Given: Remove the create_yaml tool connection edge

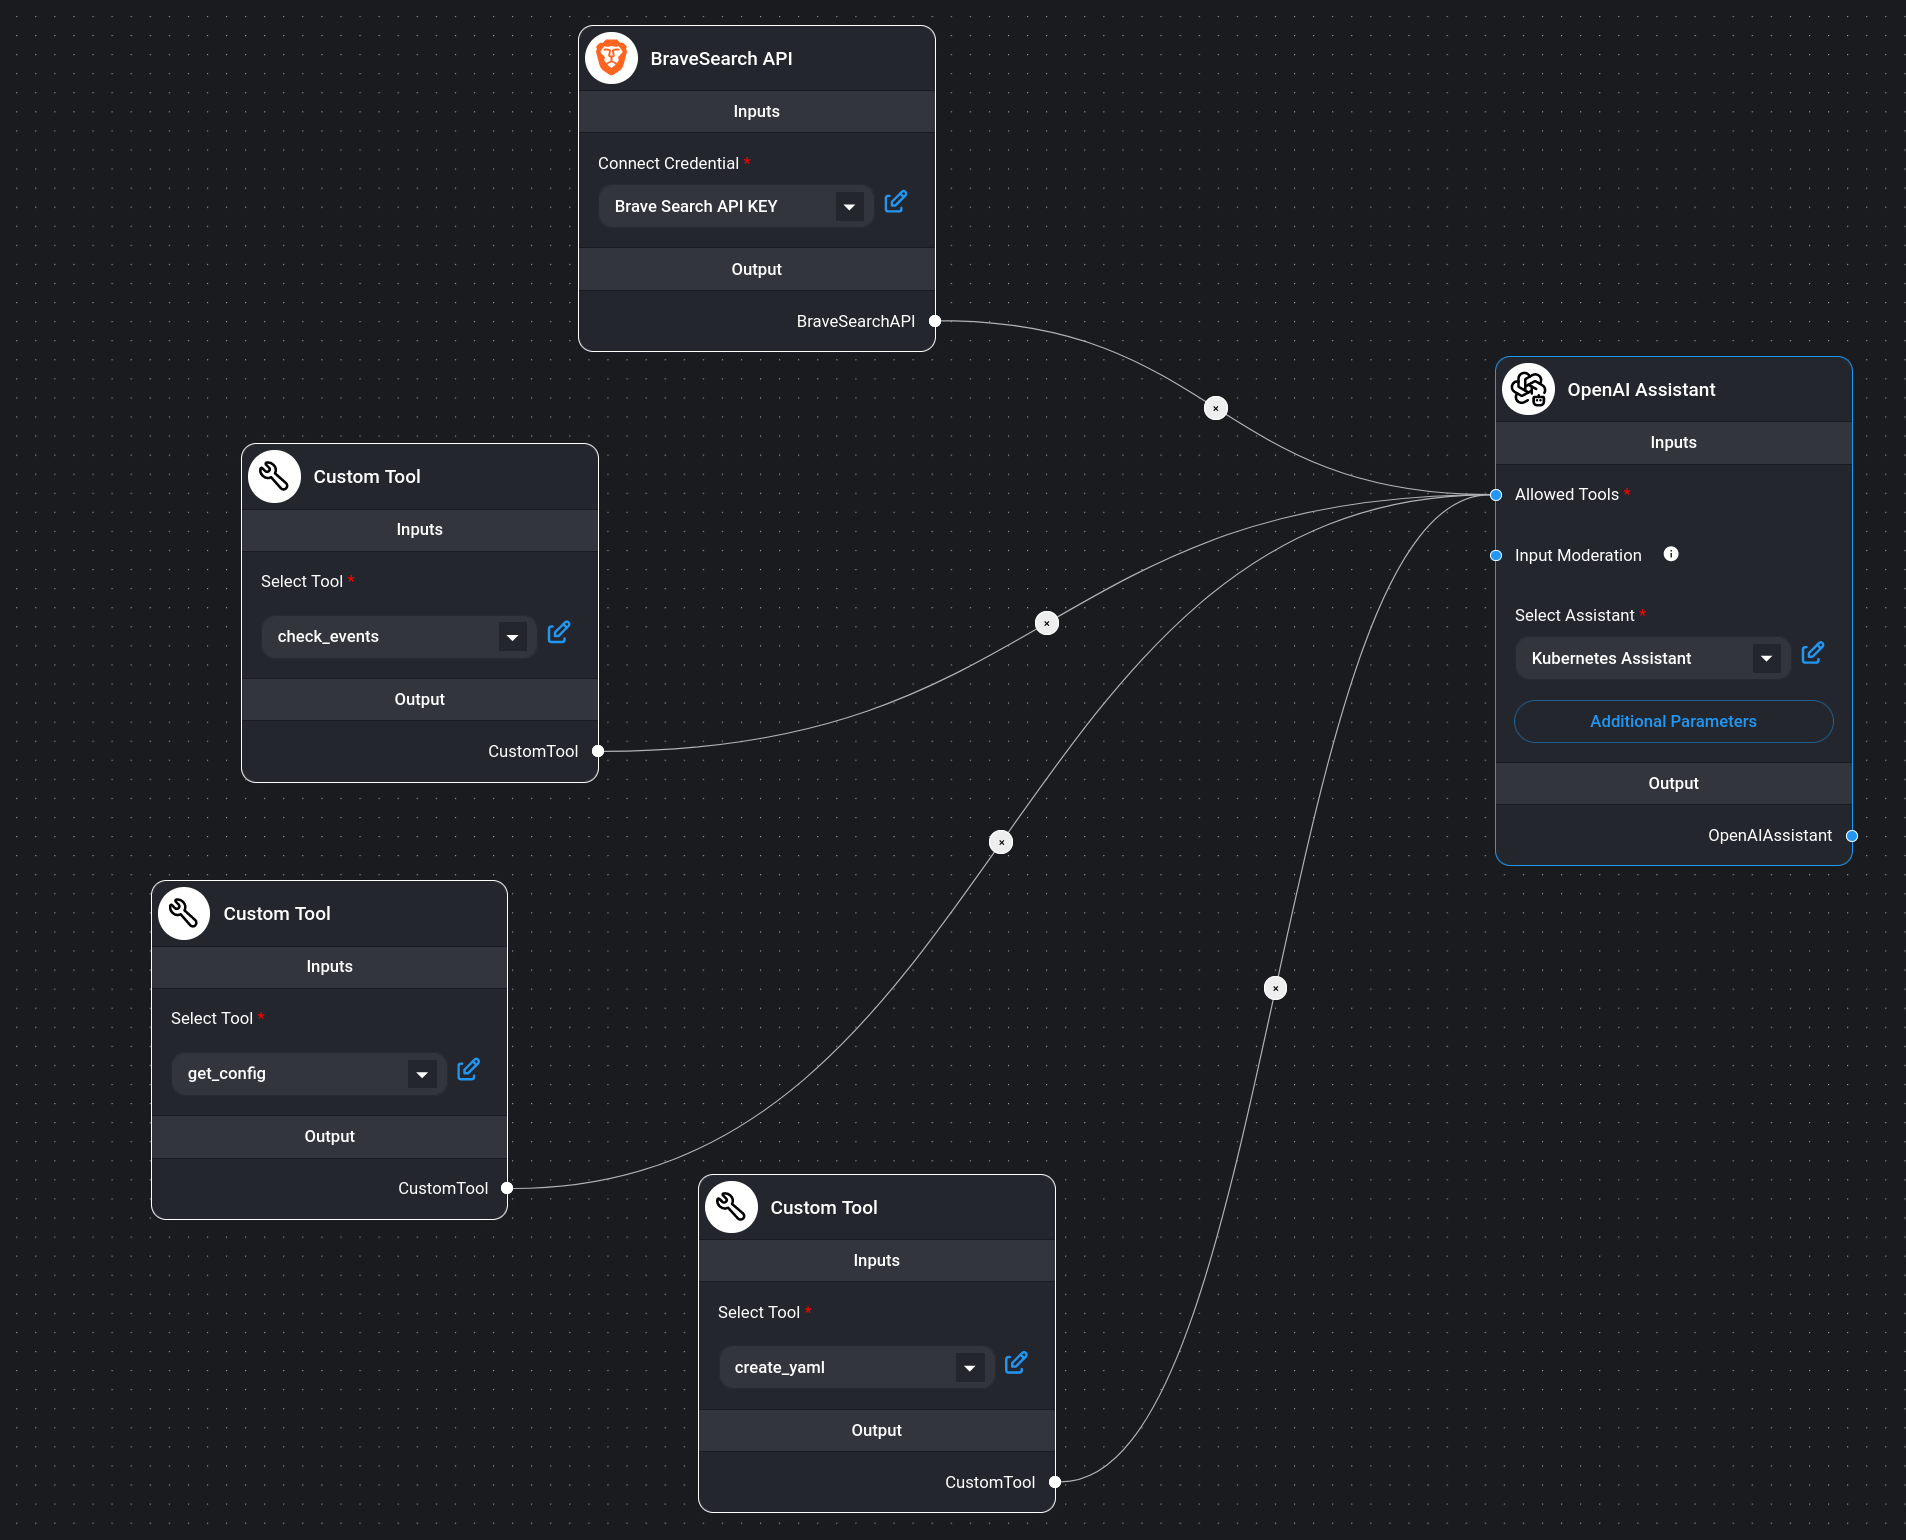Looking at the screenshot, I should pyautogui.click(x=1275, y=988).
